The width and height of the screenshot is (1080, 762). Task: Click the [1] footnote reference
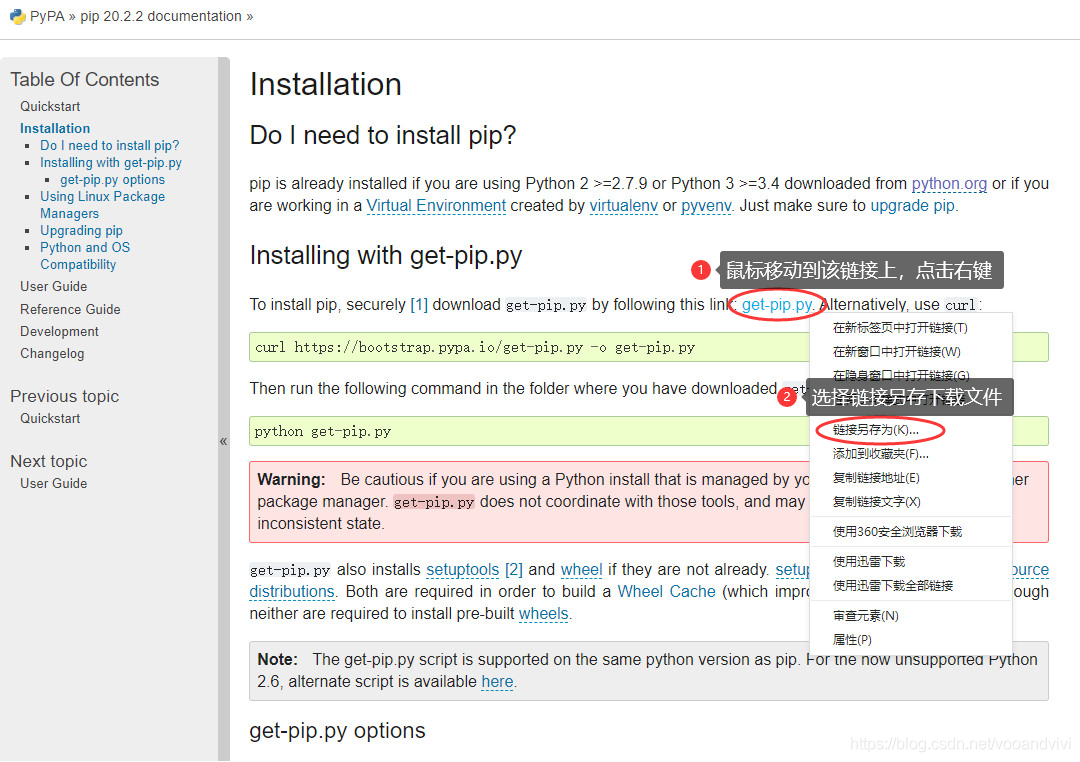click(x=419, y=305)
